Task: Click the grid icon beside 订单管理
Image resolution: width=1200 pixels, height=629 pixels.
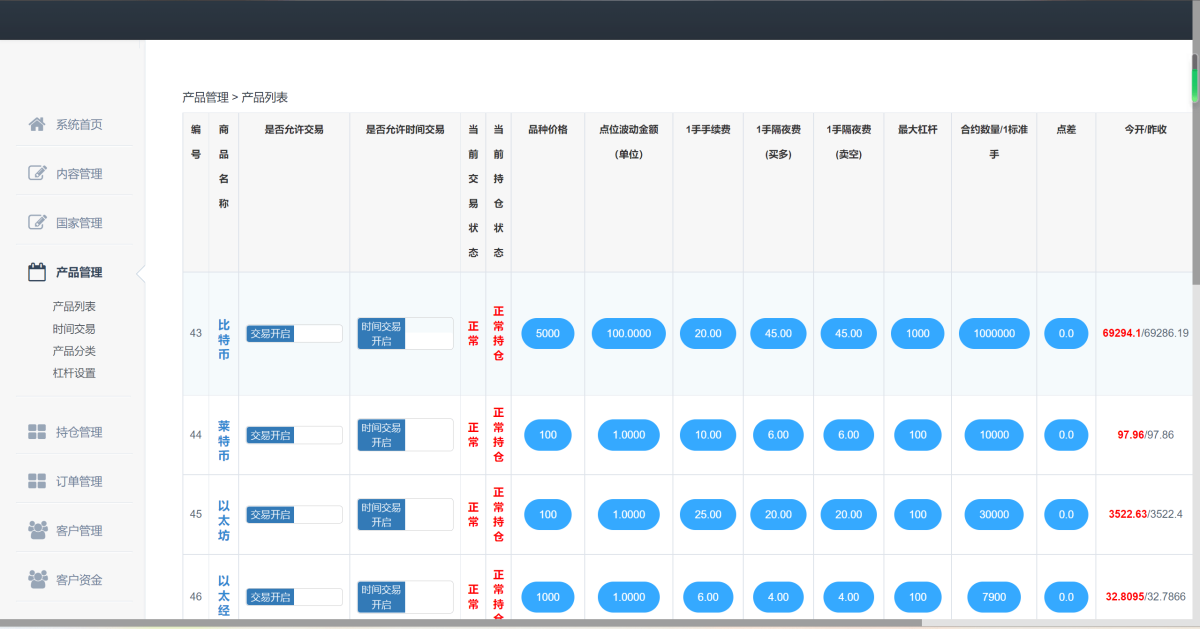Action: [37, 481]
